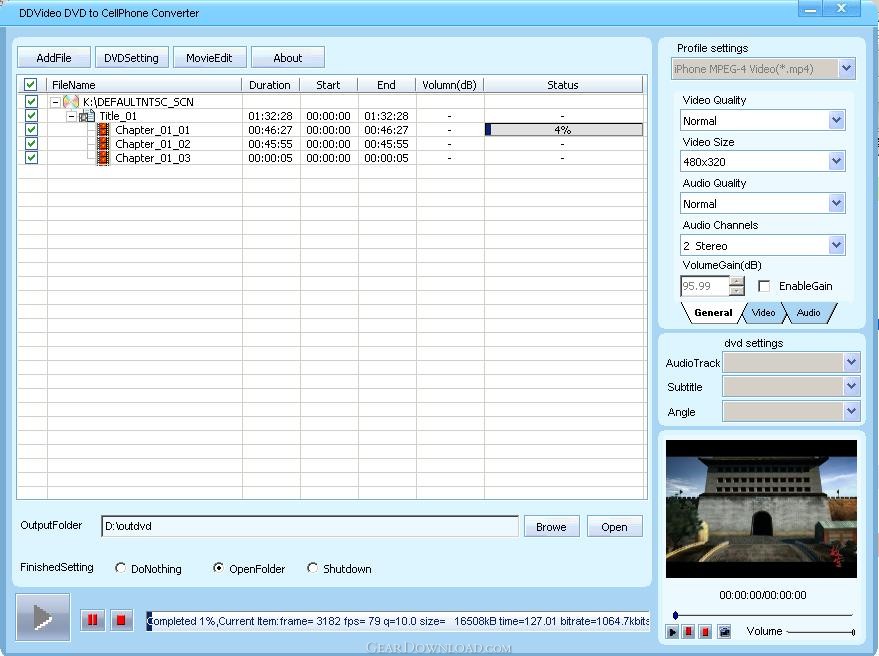Click the VolumeGain value field 95.99

click(x=705, y=286)
